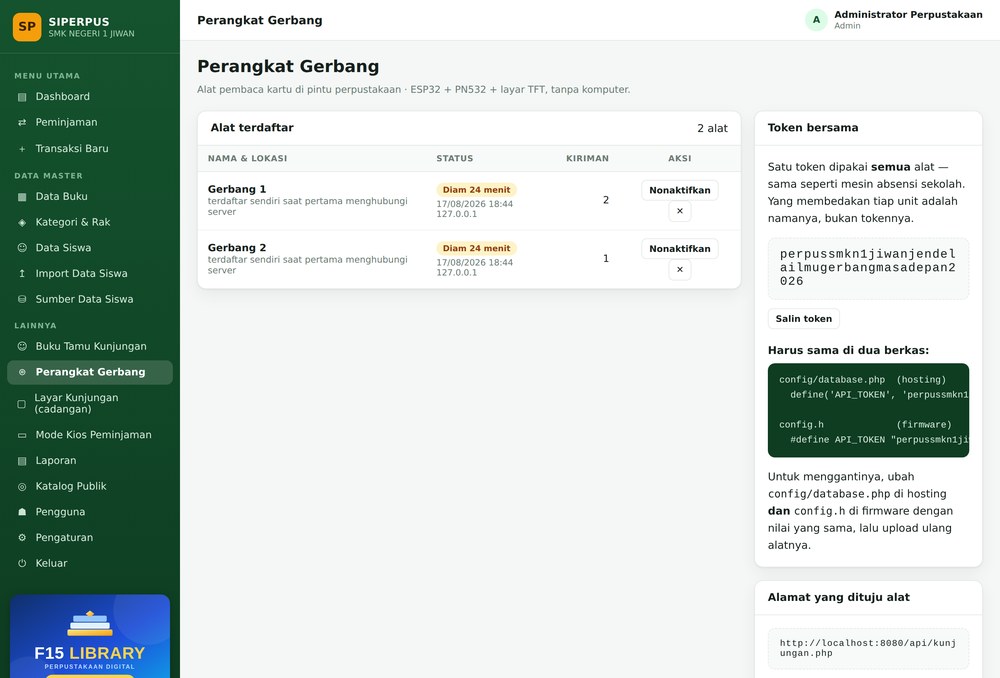Viewport: 1000px width, 678px height.
Task: Open the Laporan page
Action: (90, 461)
